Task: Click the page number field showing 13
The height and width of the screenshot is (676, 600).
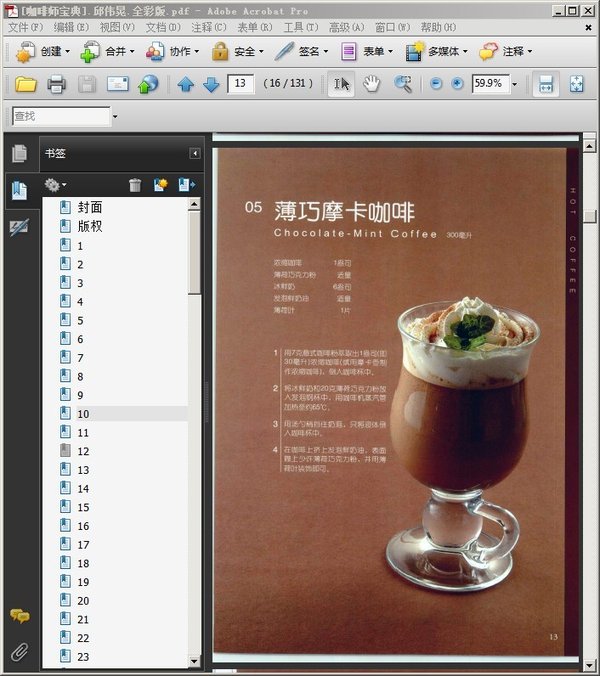Action: [241, 84]
